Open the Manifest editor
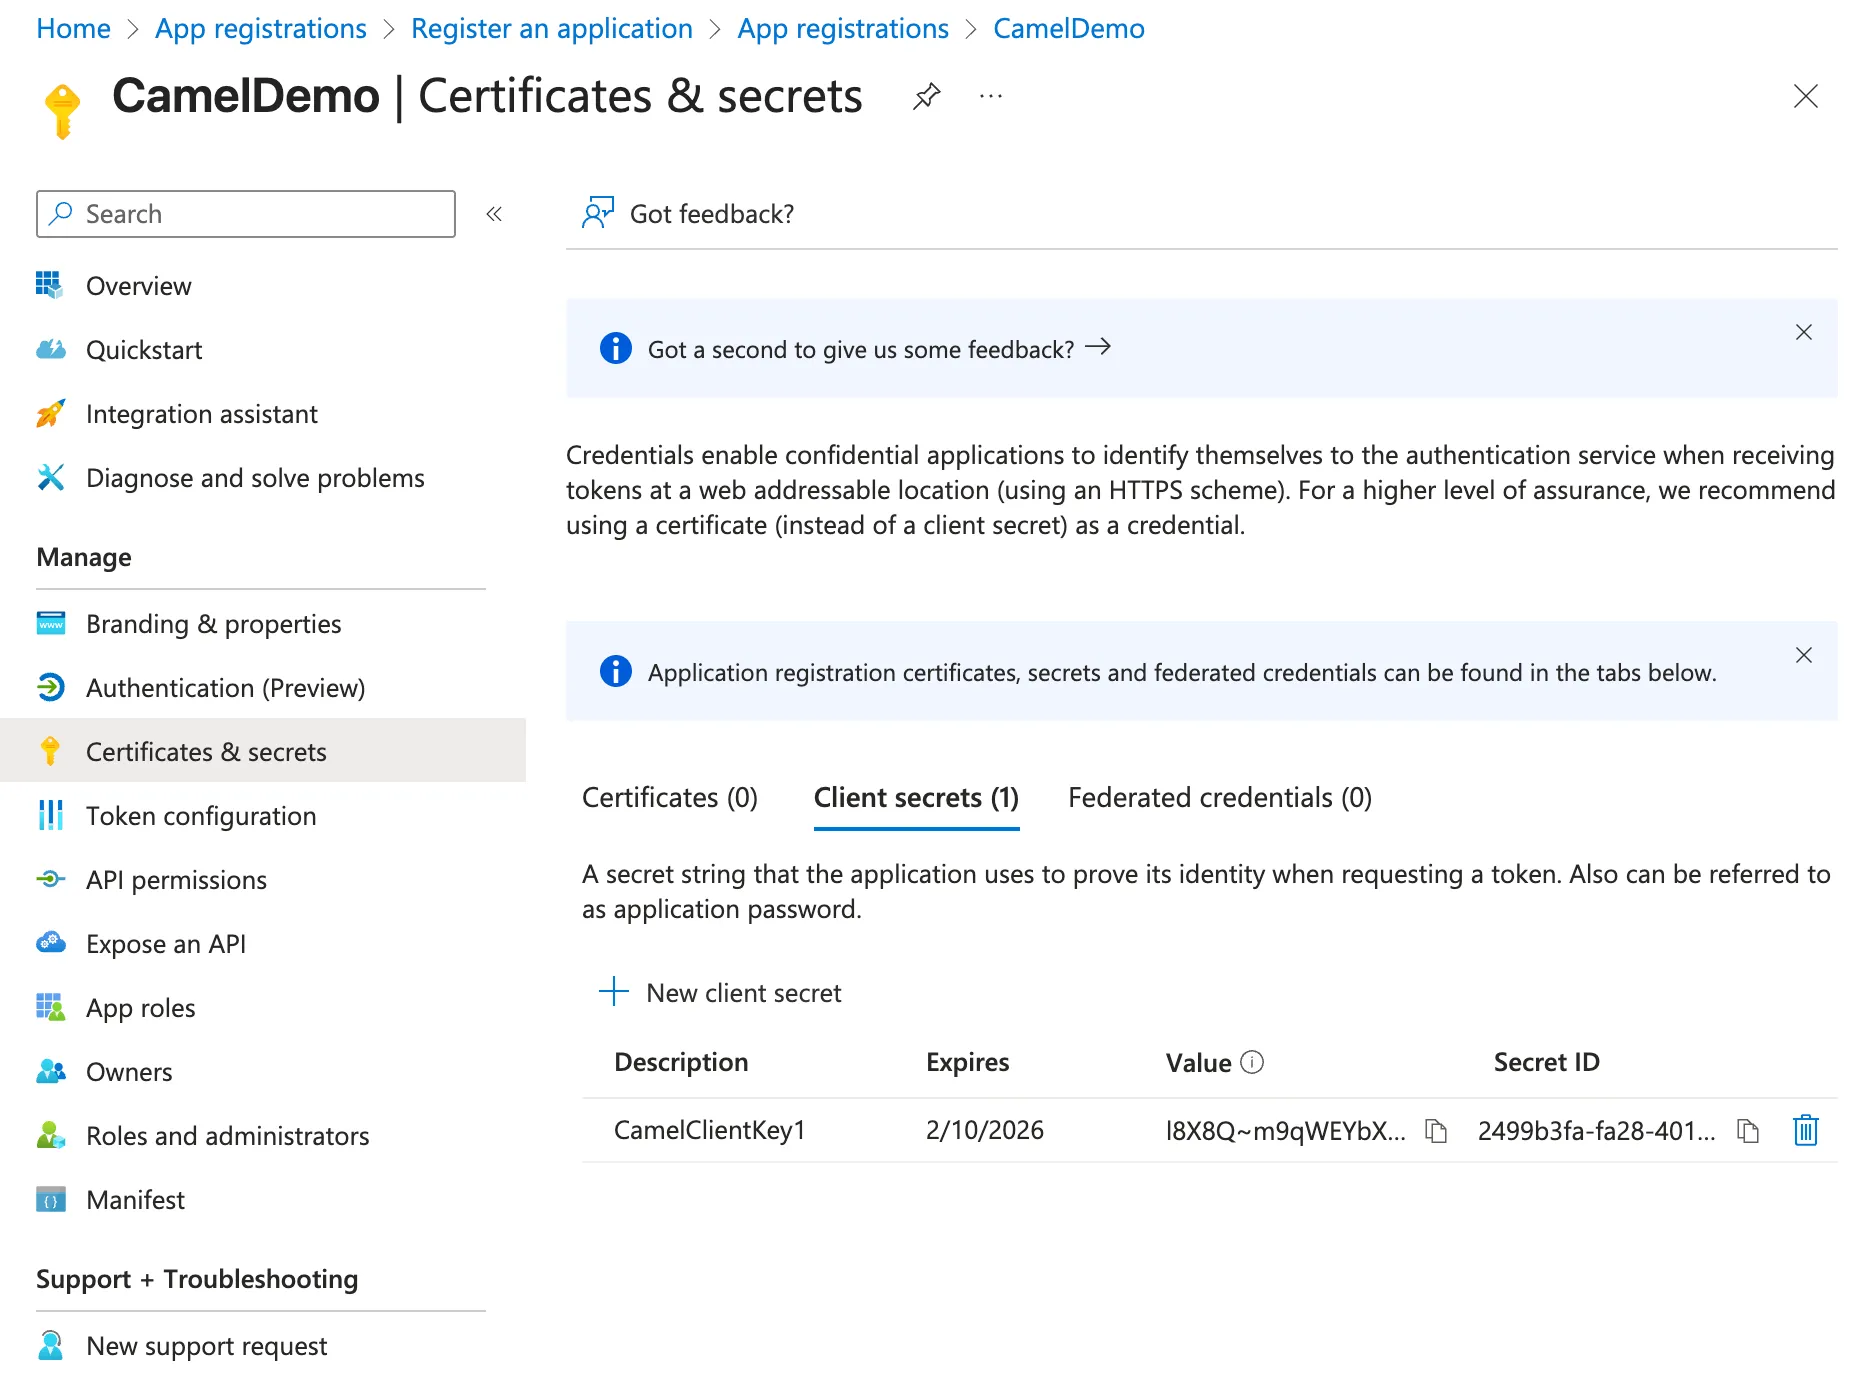 point(135,1200)
